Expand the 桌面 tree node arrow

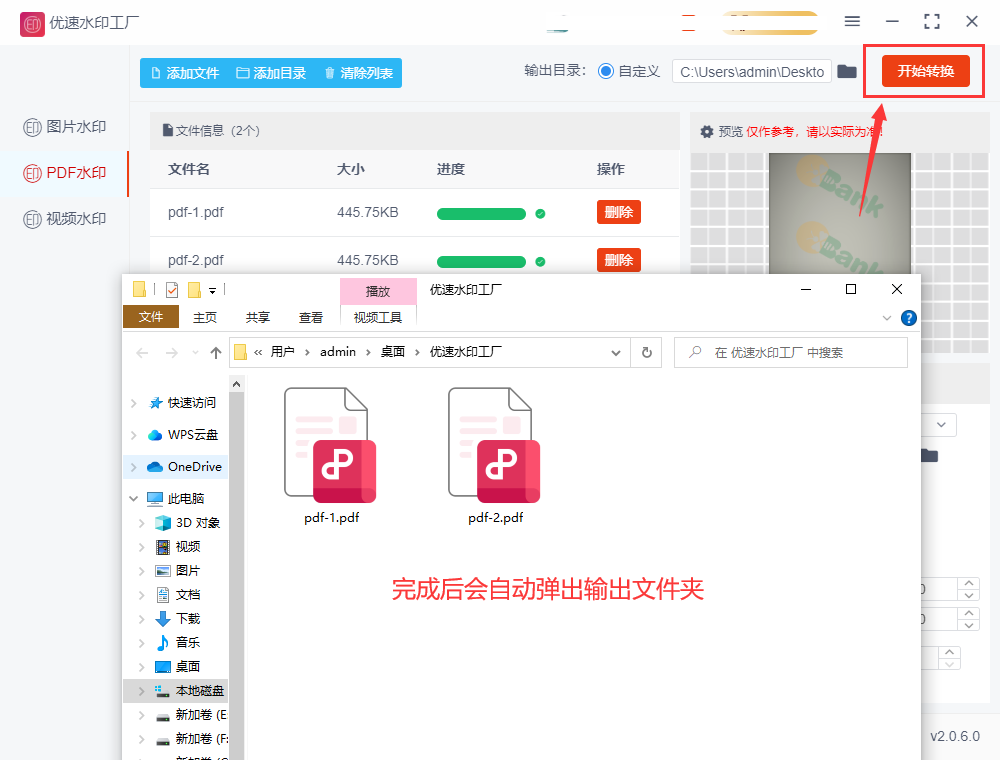(142, 667)
